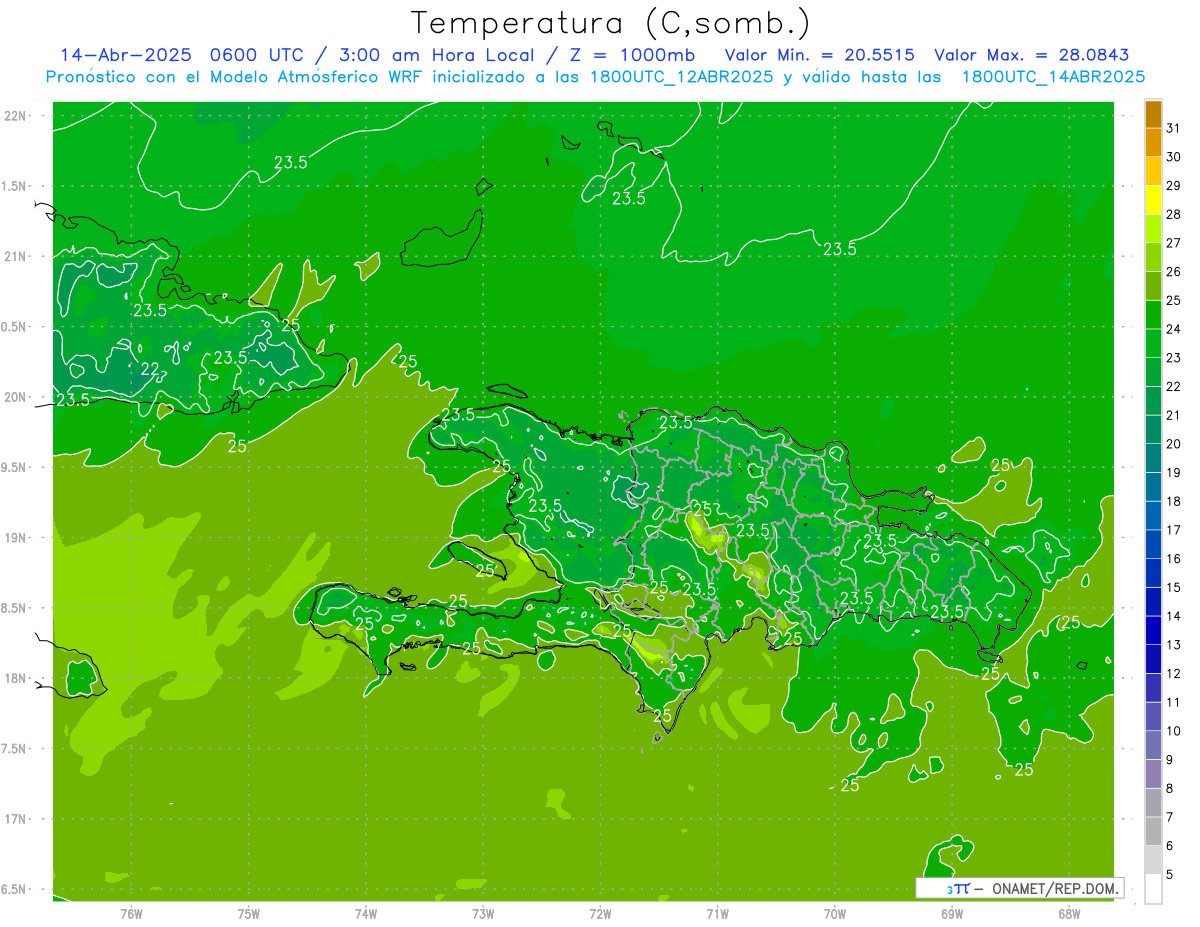Pick the light gray swatch between 5 and 6
The height and width of the screenshot is (927, 1200).
click(x=1153, y=860)
